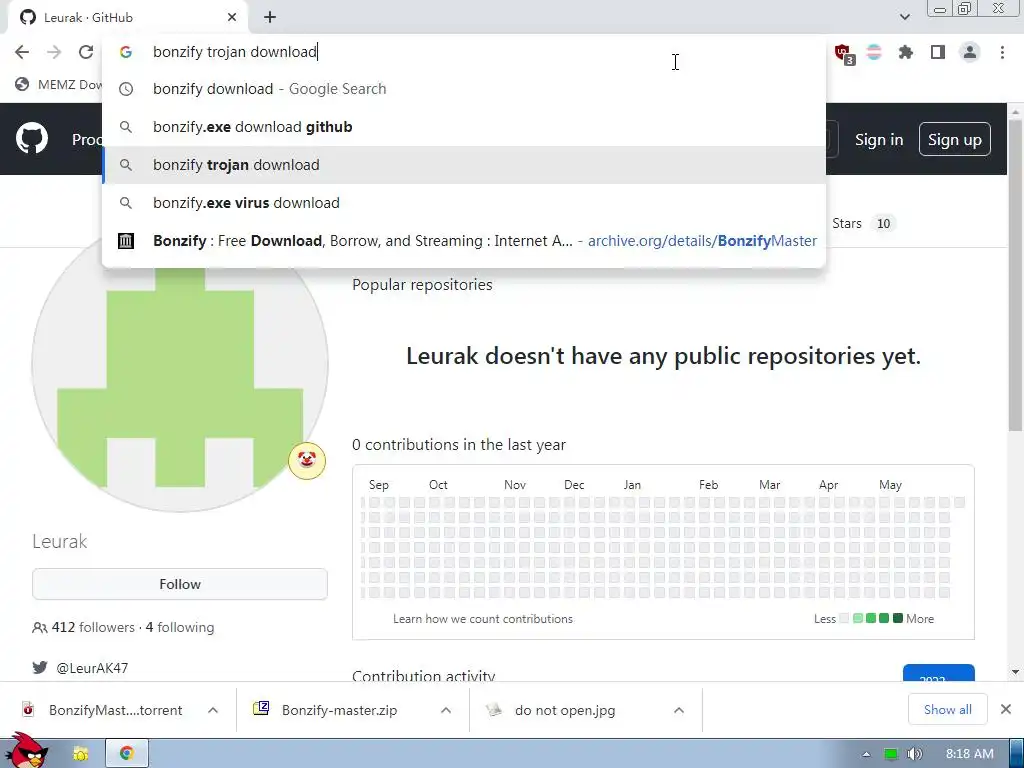Click the Angry Birds start button
Viewport: 1024px width, 768px height.
25,751
